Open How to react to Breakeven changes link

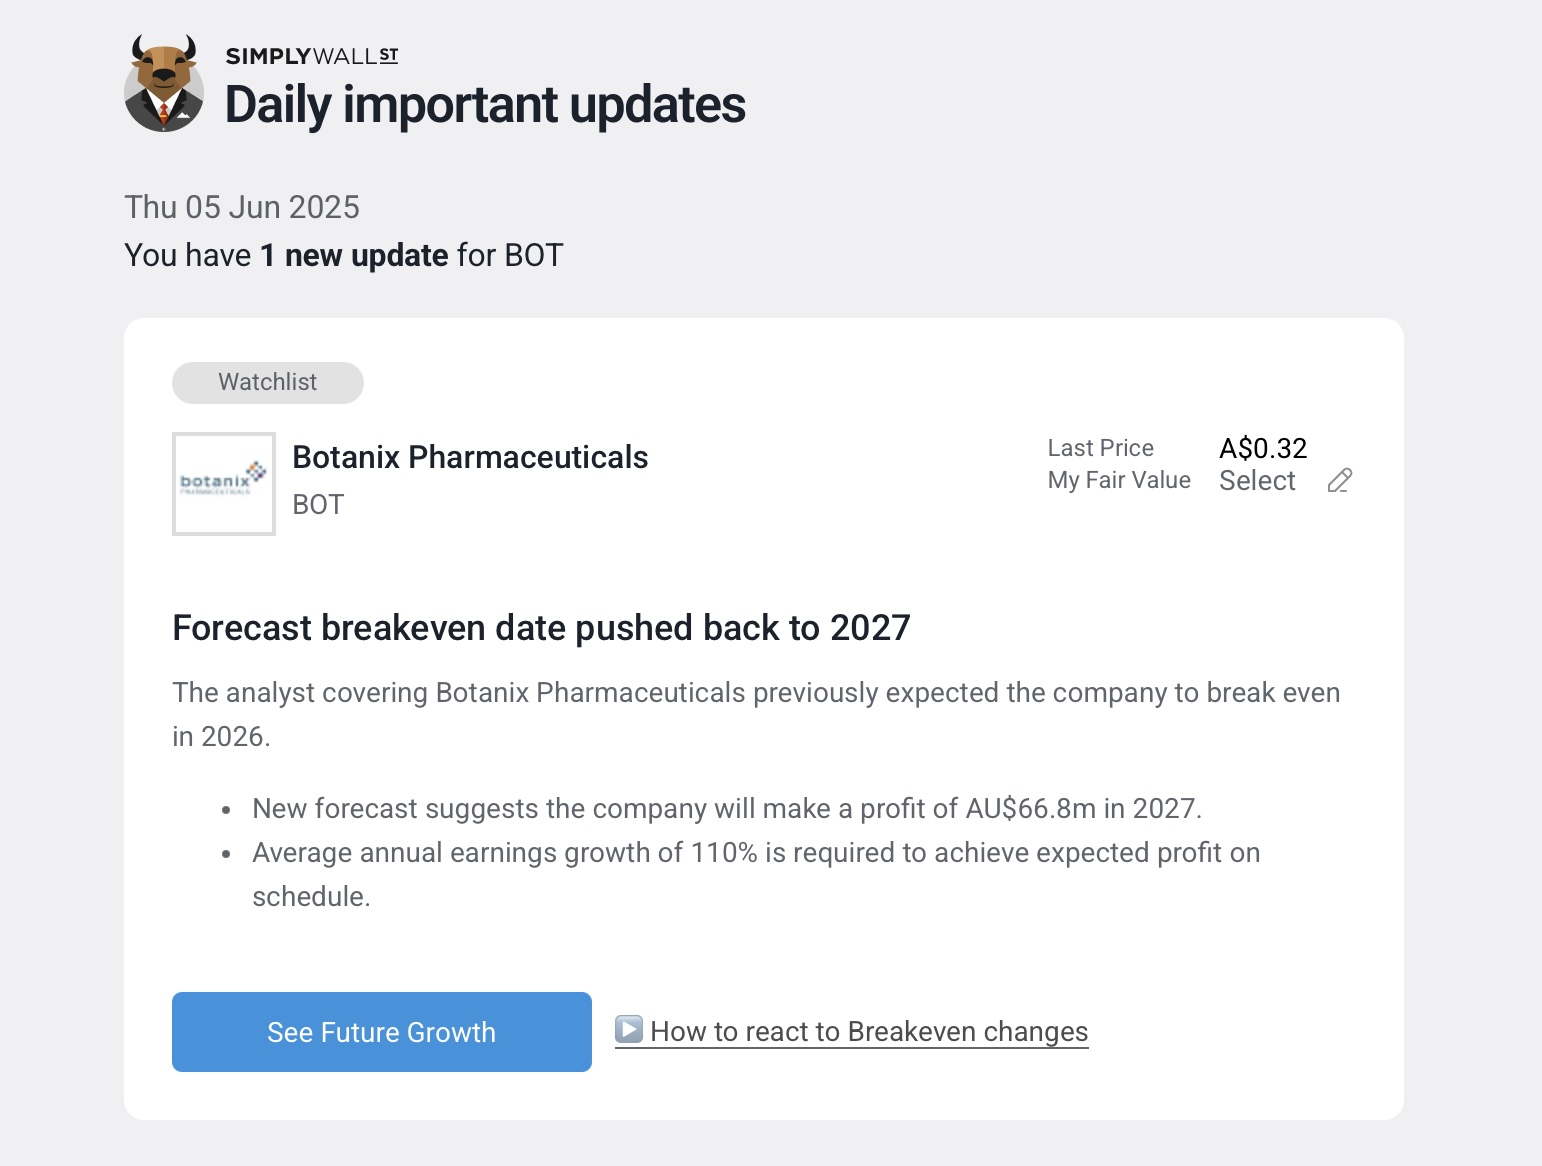[869, 1031]
